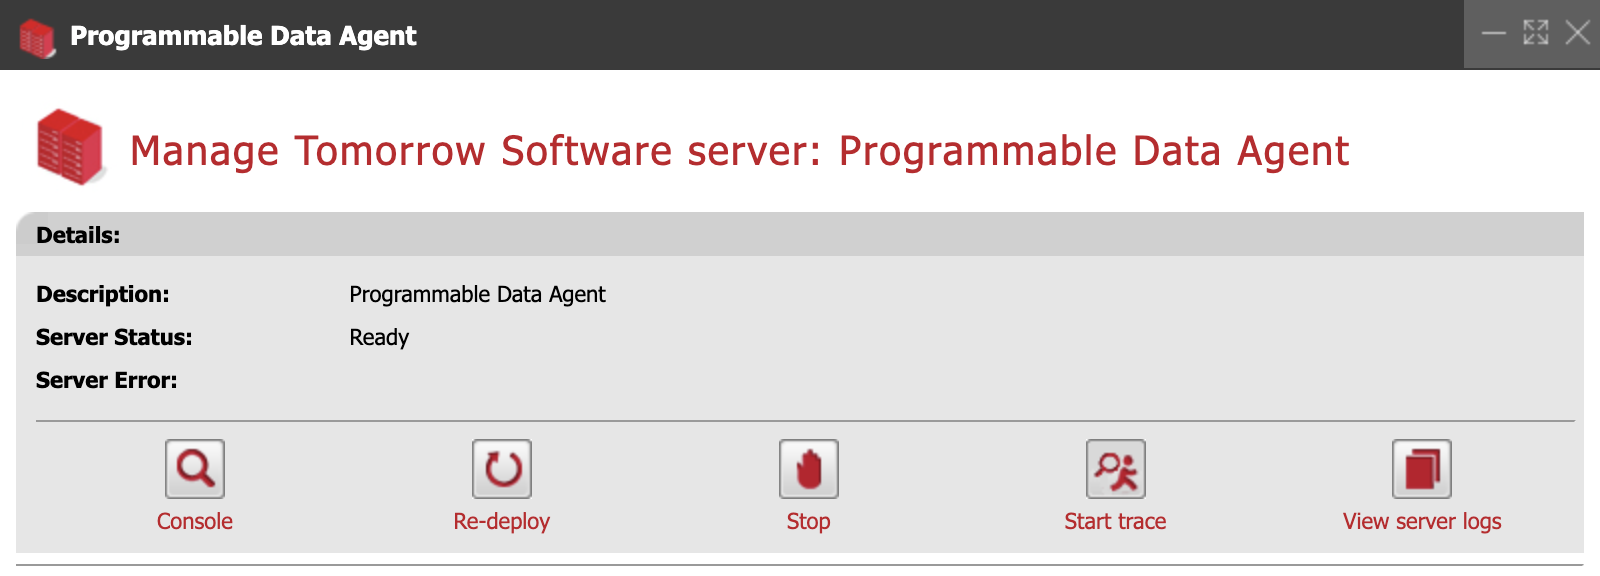This screenshot has width=1600, height=576.
Task: Minimize the Programmable Data Agent window
Action: [1493, 33]
